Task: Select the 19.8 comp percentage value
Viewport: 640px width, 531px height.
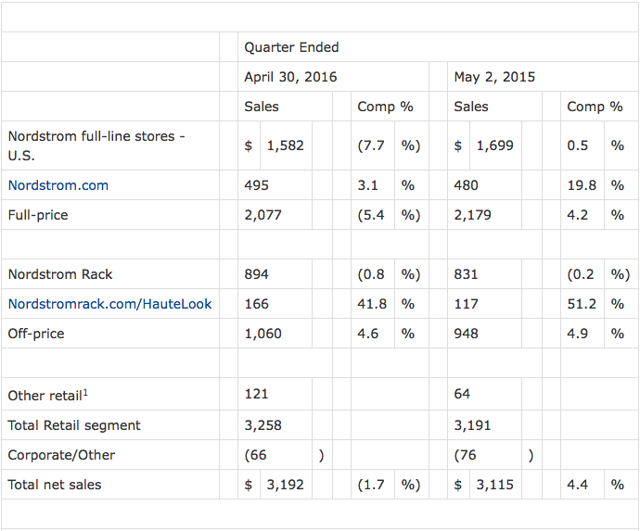Action: coord(582,185)
